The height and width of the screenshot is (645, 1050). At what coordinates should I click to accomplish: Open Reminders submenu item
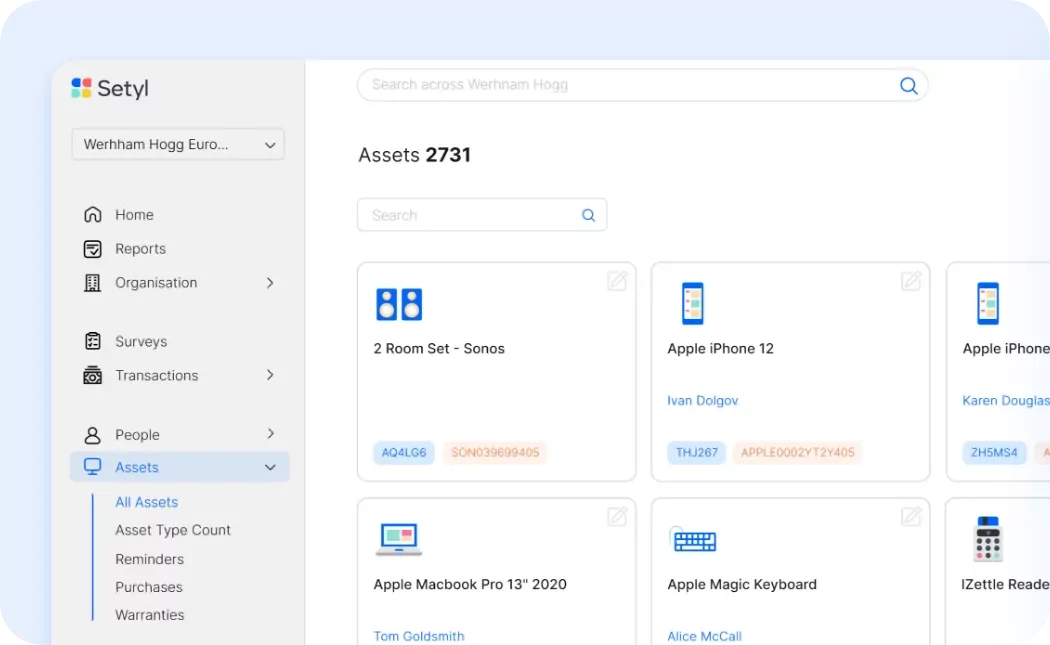[x=149, y=559]
